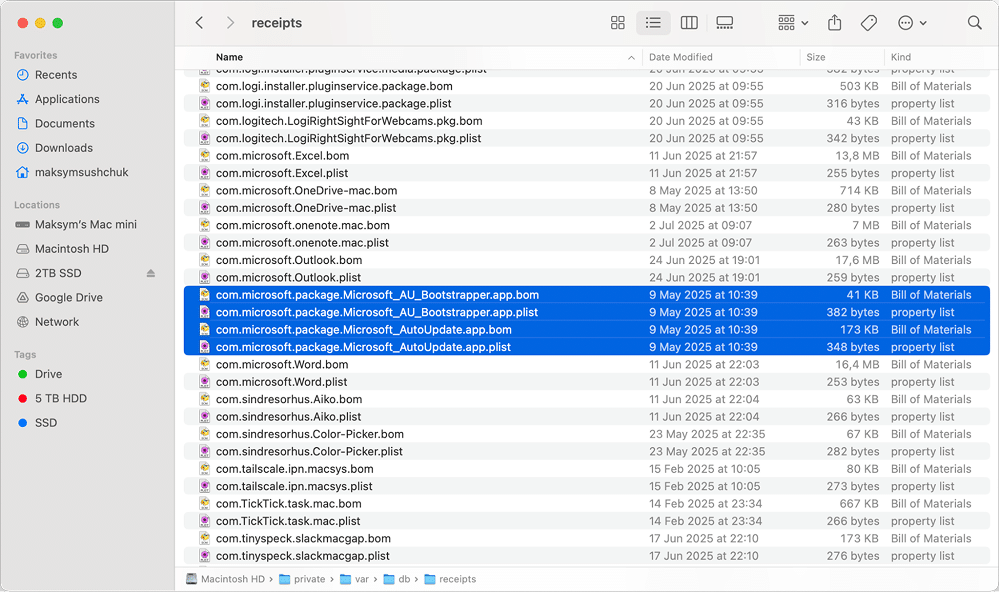
Task: Select Microsoft_AU_Bootstrapper.app.bom row
Action: pyautogui.click(x=587, y=295)
